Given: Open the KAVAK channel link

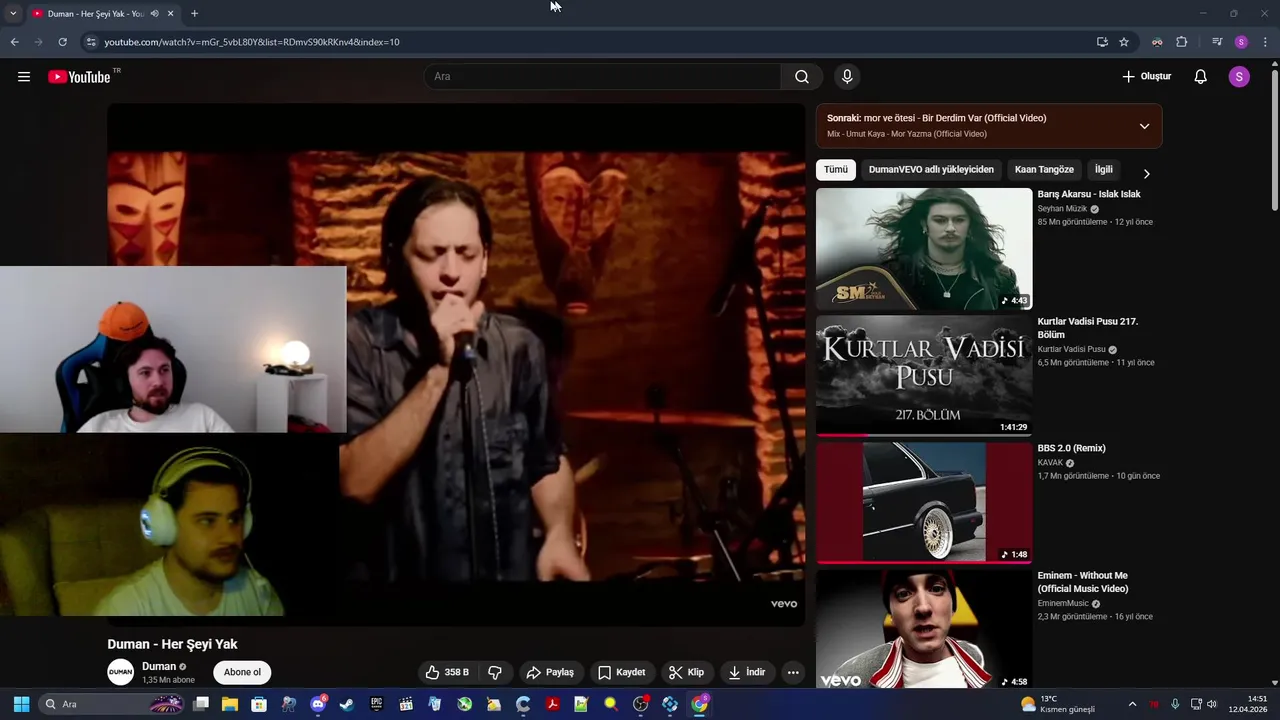Looking at the screenshot, I should pos(1050,463).
